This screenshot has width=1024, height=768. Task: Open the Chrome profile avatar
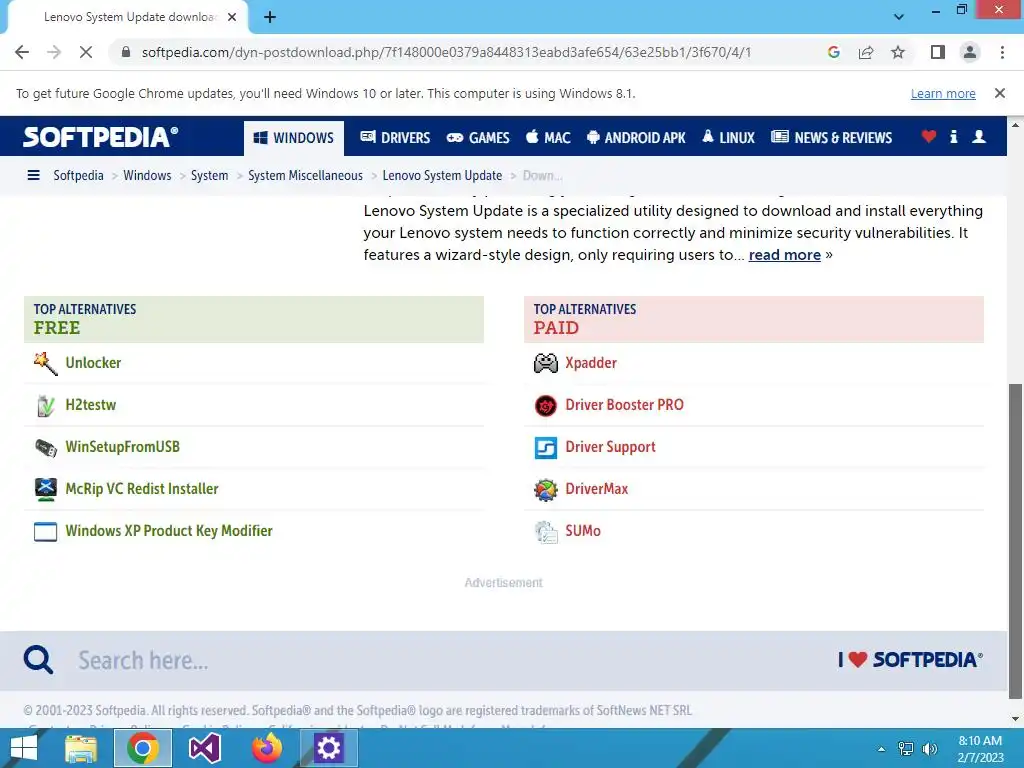970,52
